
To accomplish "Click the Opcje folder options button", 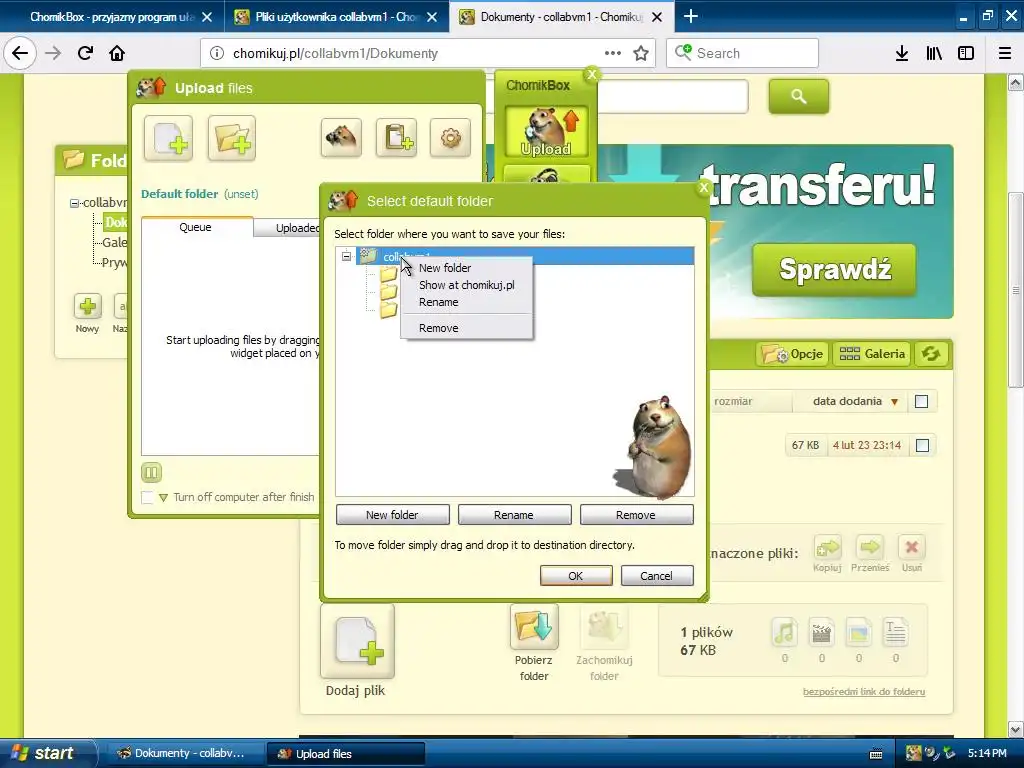I will (x=793, y=354).
